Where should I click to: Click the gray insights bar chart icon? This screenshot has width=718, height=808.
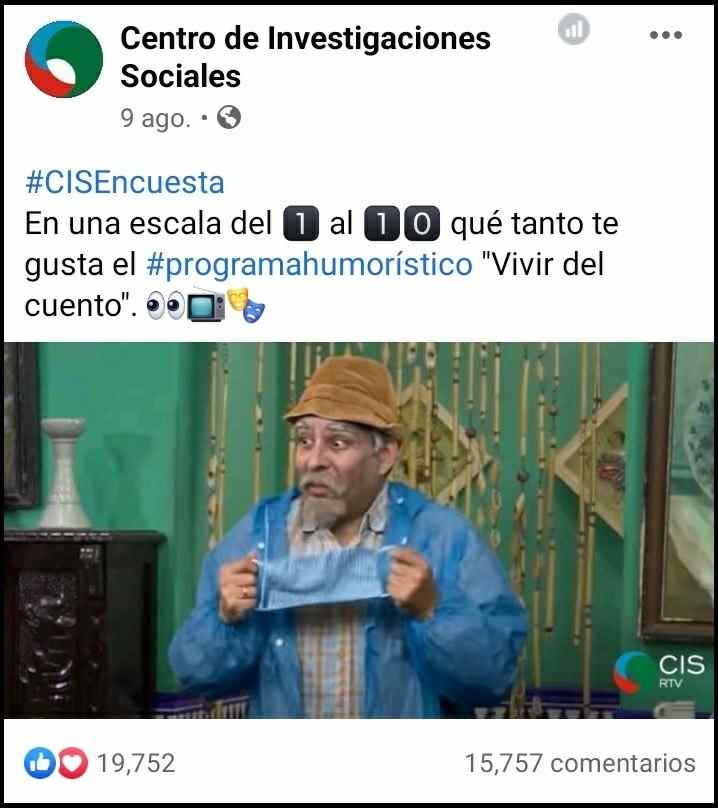[574, 29]
